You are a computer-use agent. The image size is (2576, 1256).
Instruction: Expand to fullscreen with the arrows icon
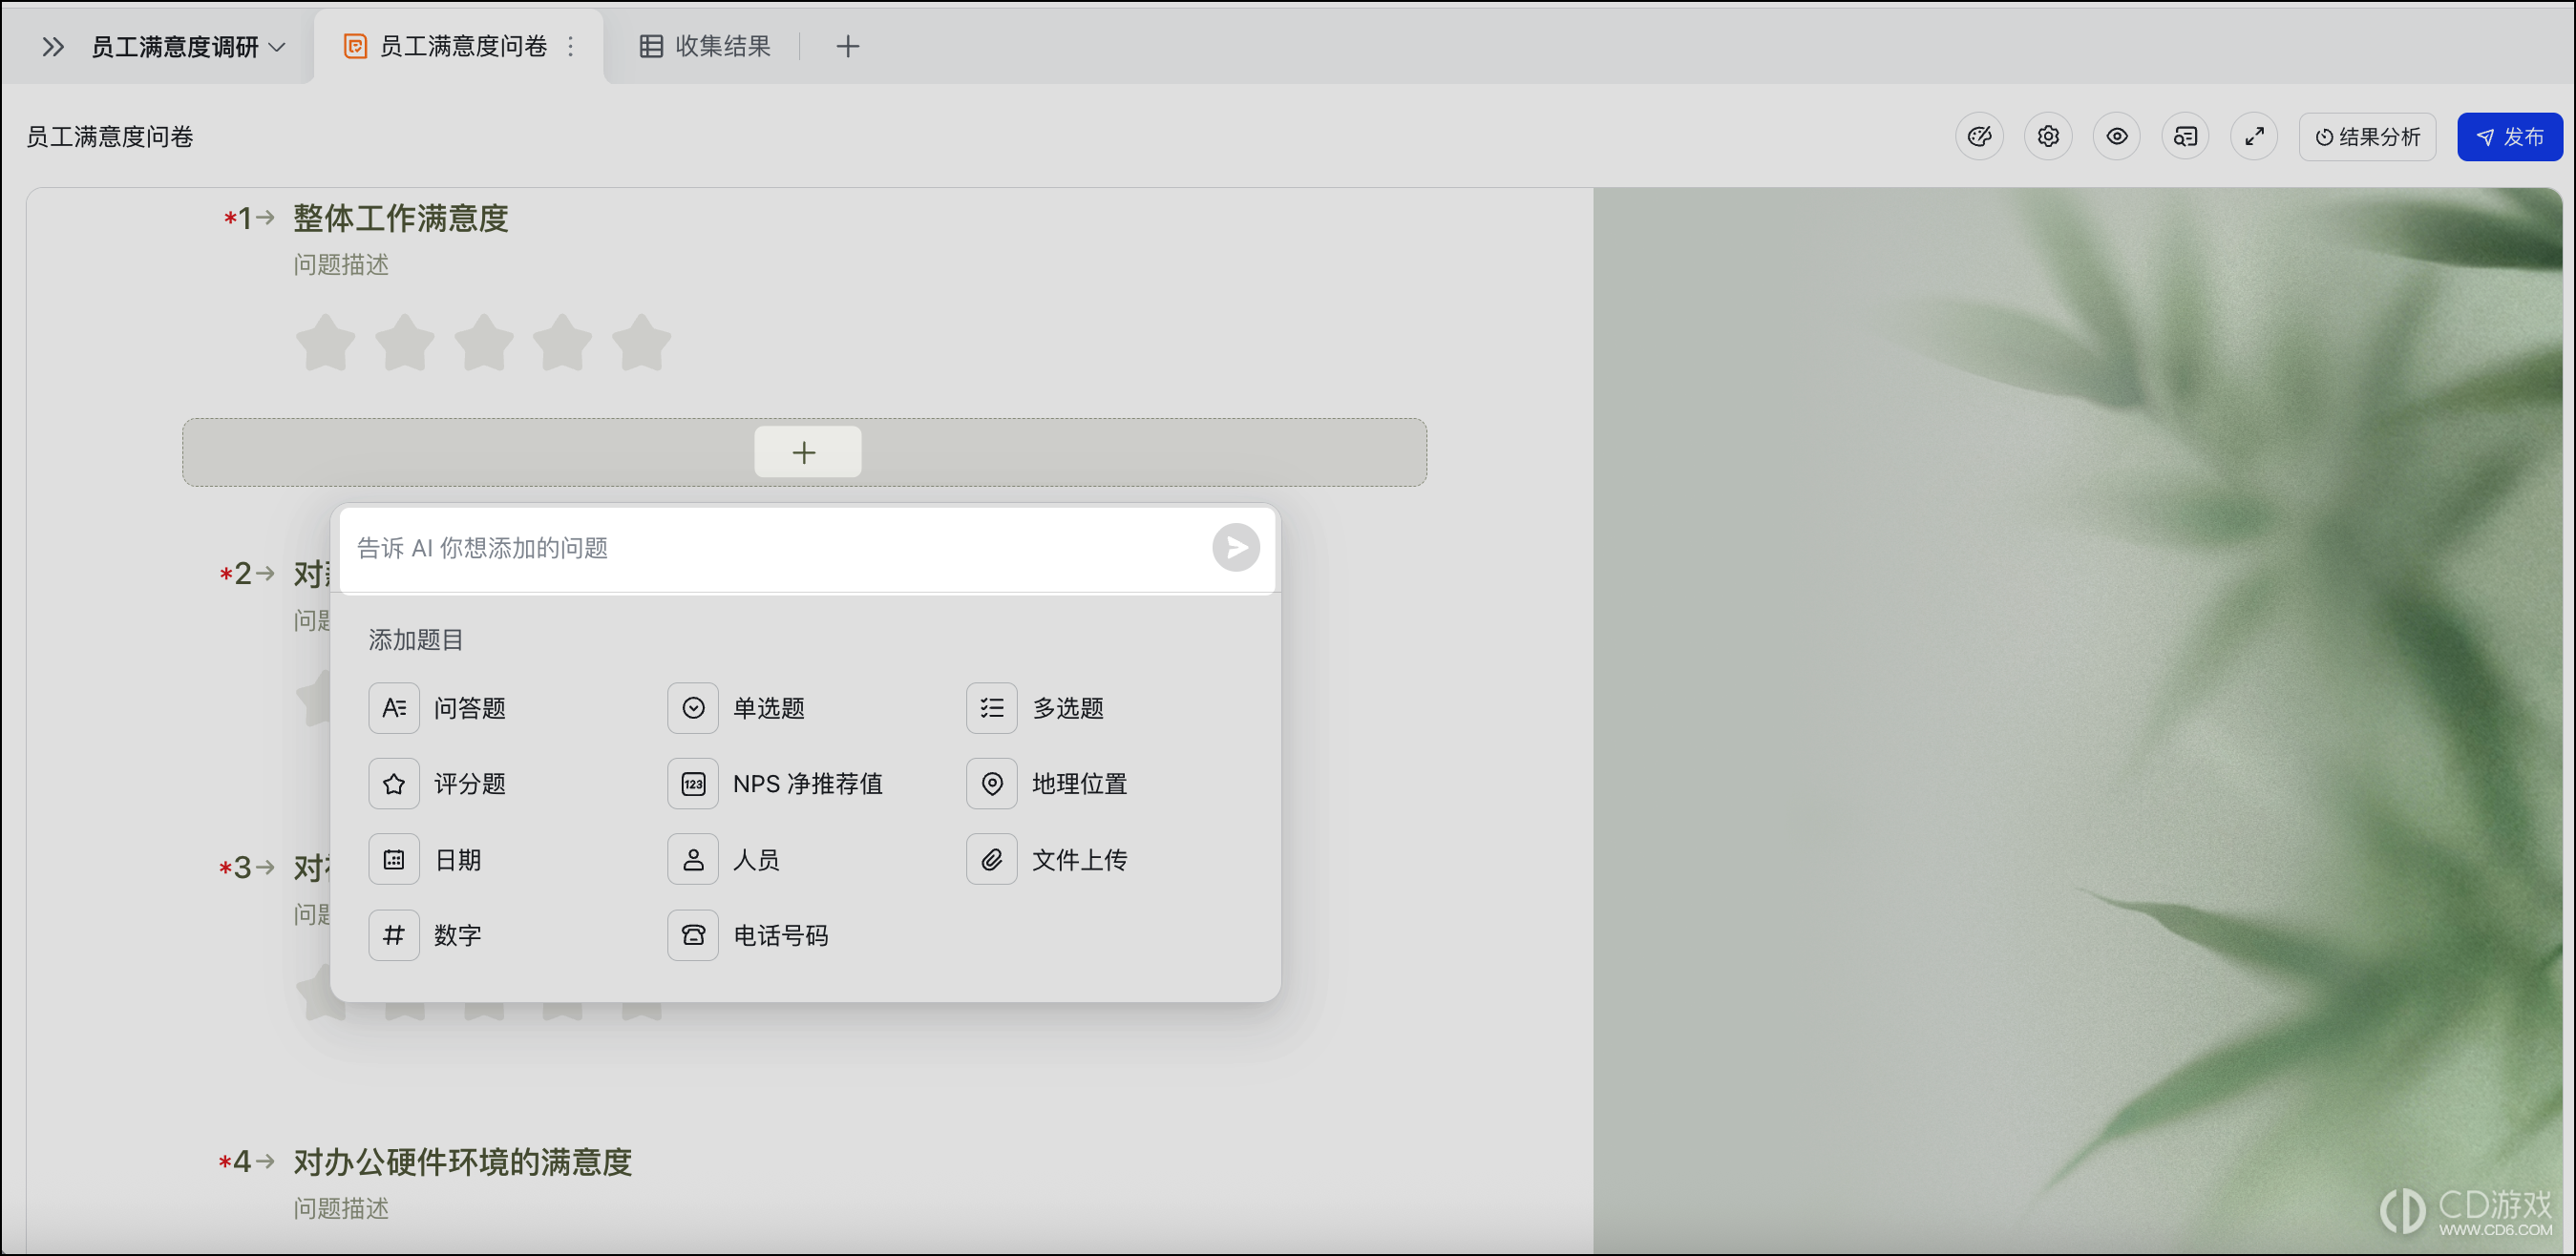click(2255, 137)
